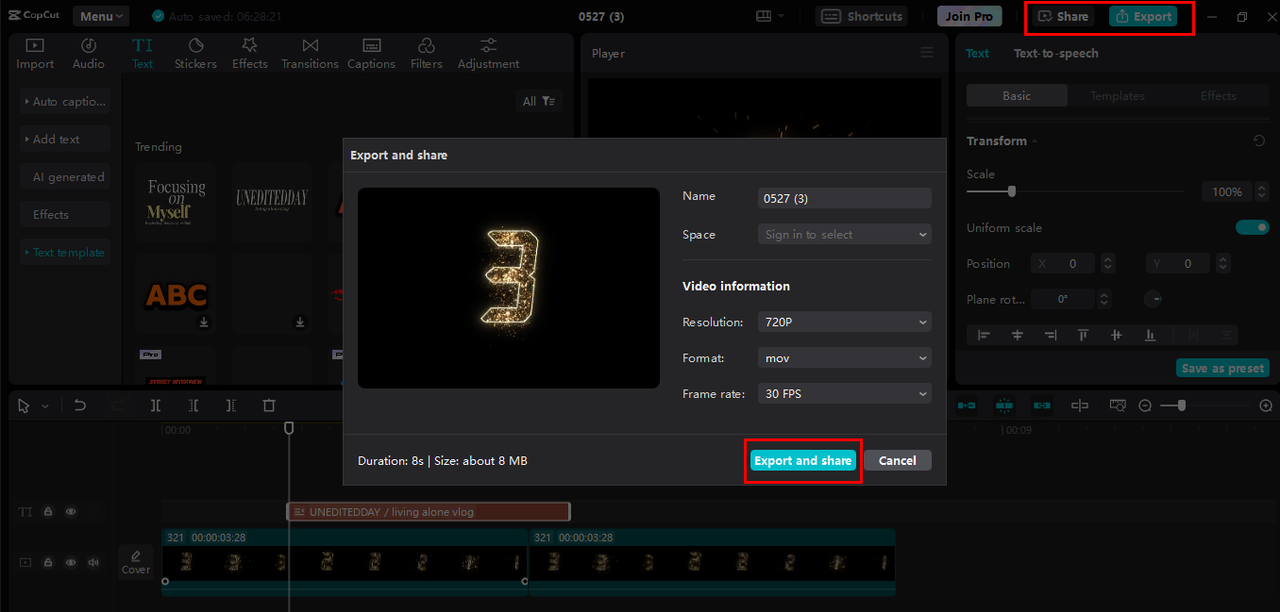
Task: Open the Space 'Sign in to select' dropdown
Action: pyautogui.click(x=844, y=234)
